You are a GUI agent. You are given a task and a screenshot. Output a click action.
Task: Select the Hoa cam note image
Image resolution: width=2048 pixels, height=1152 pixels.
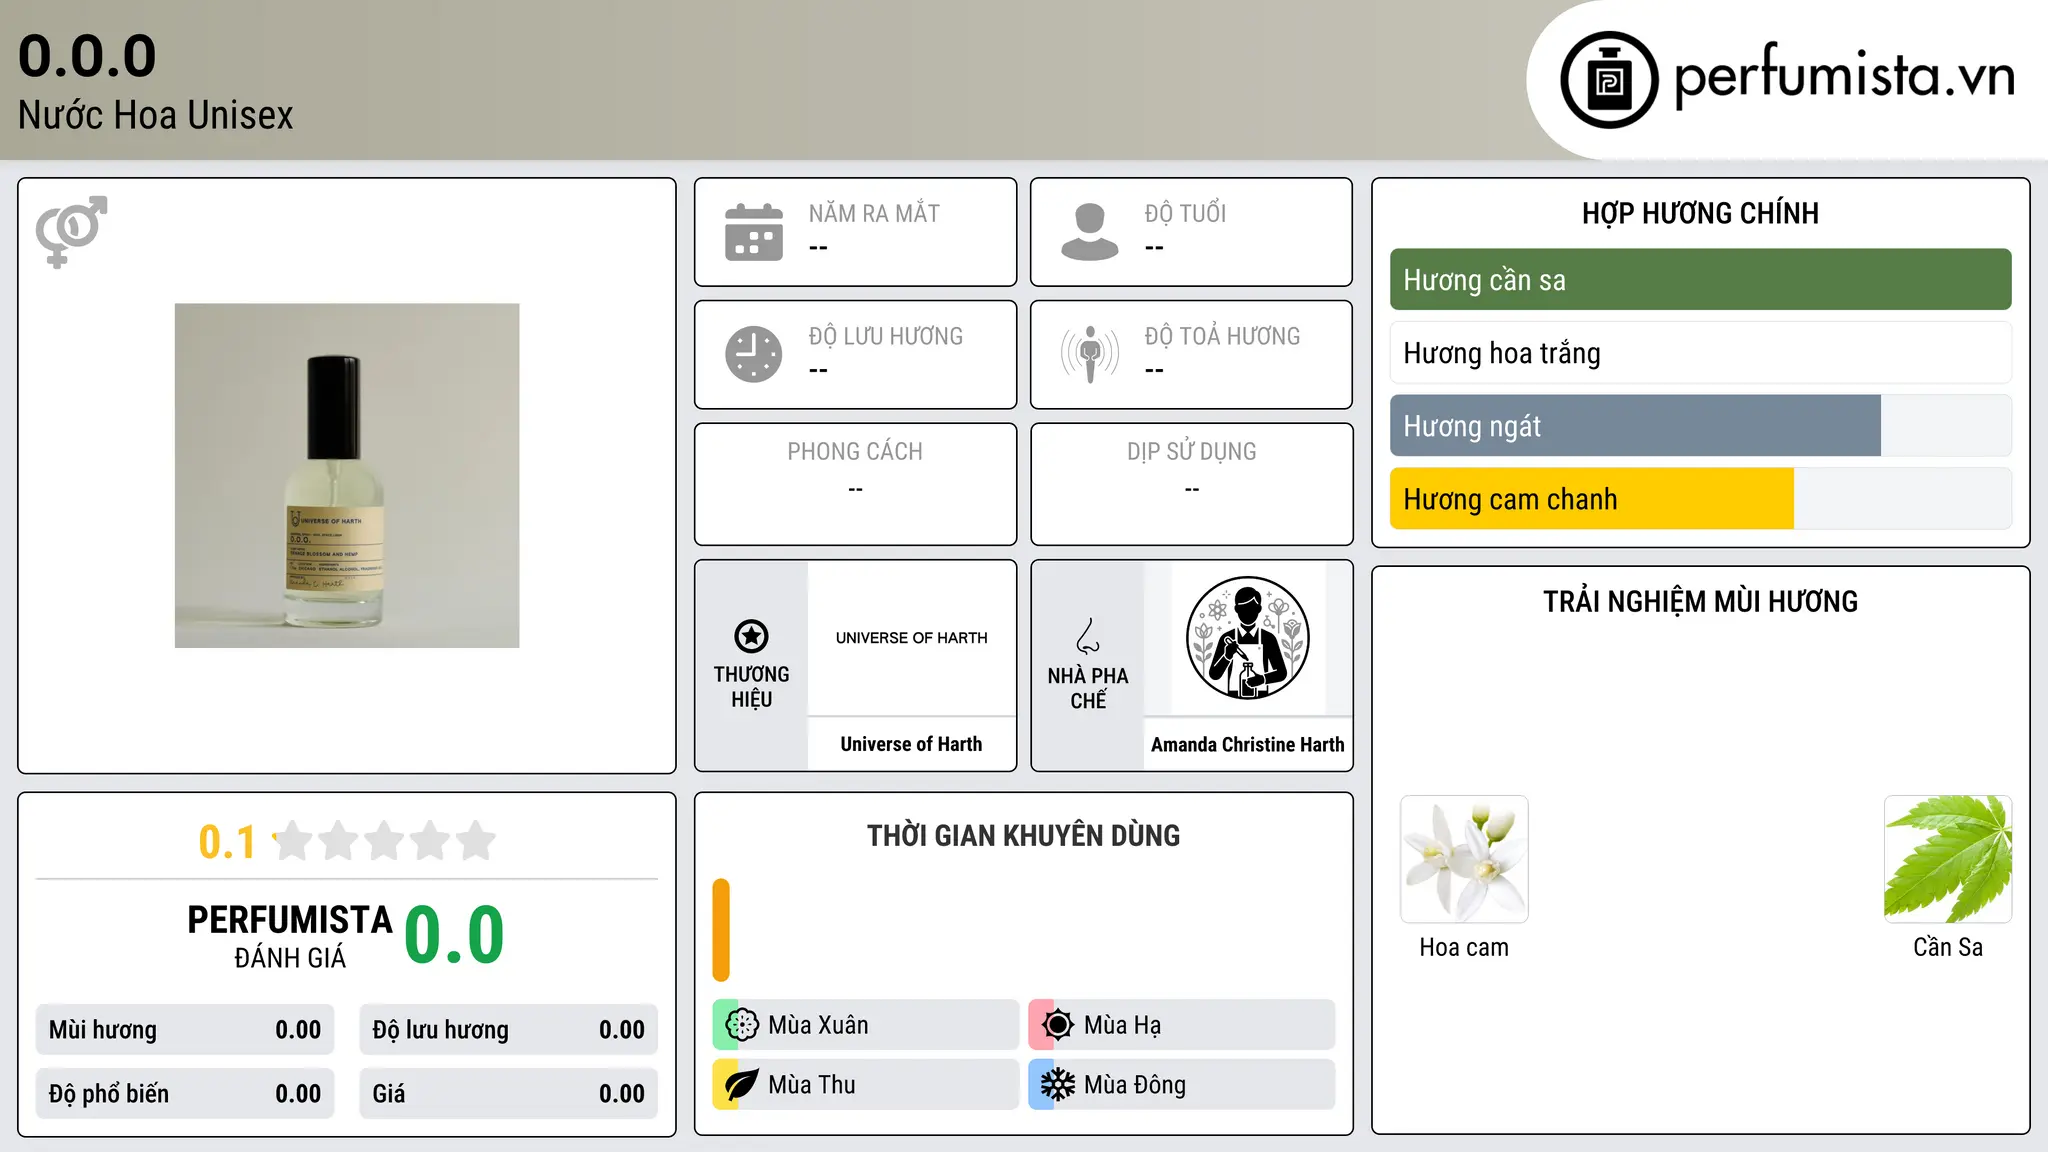click(1464, 859)
